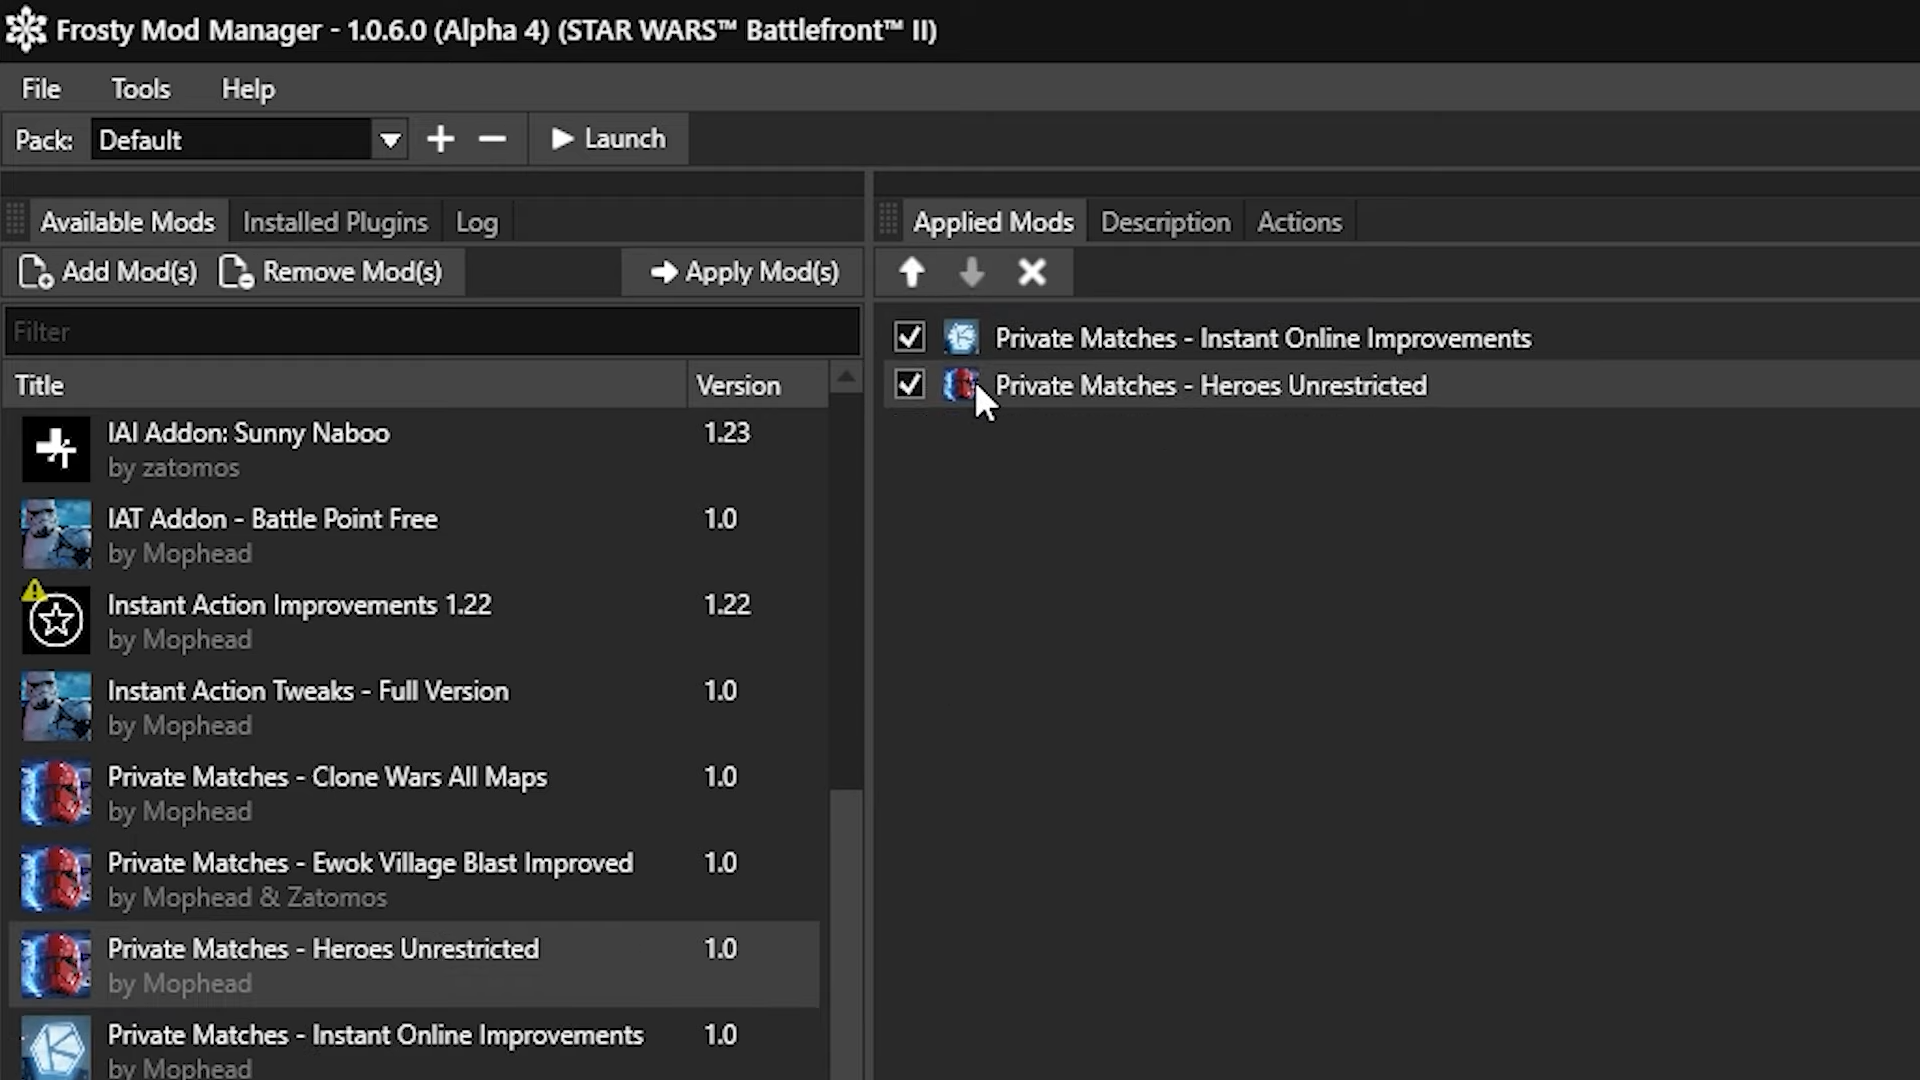
Task: Open the Pack dropdown arrow
Action: tap(390, 139)
